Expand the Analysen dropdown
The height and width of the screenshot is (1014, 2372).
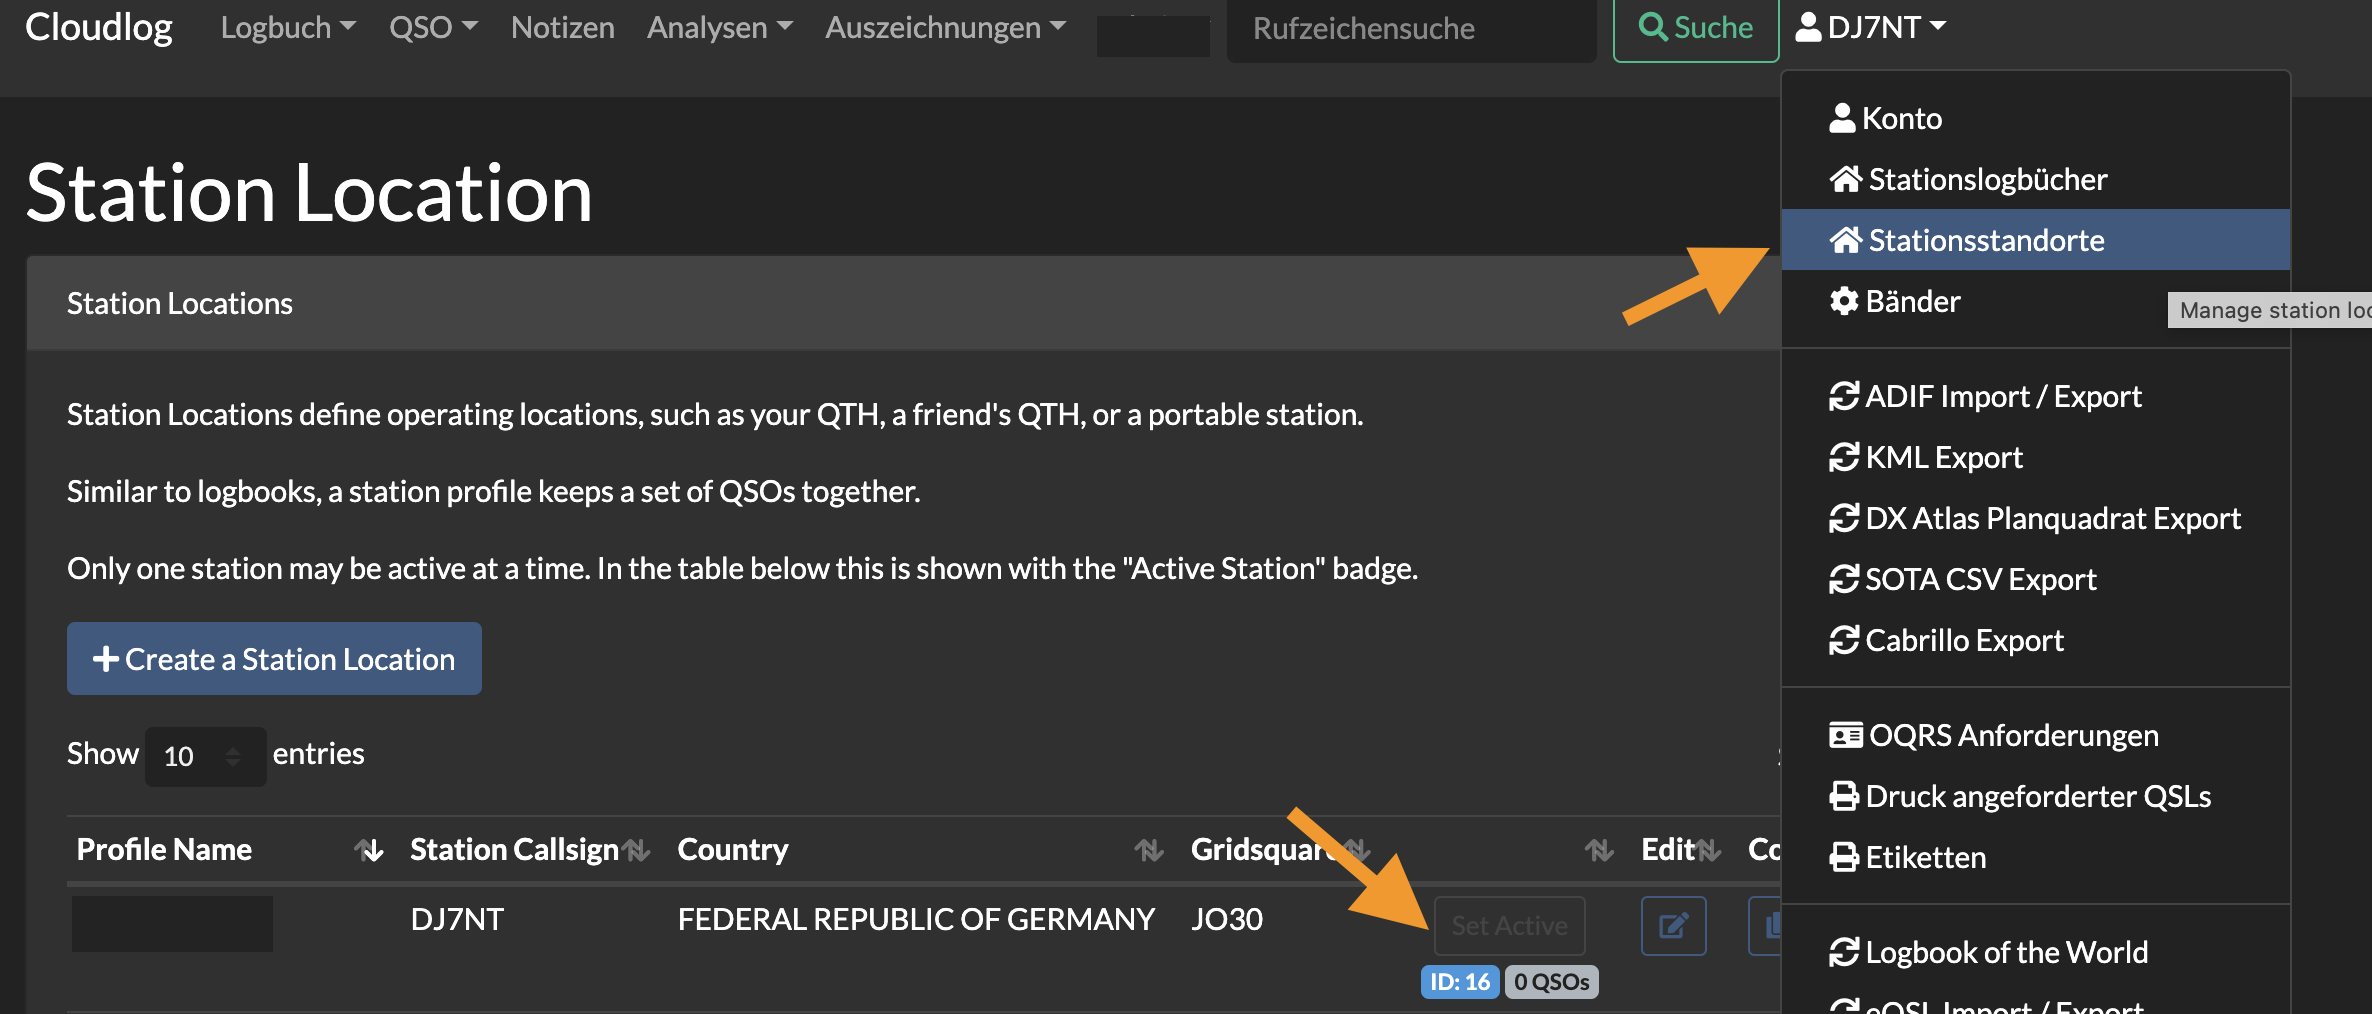click(719, 27)
